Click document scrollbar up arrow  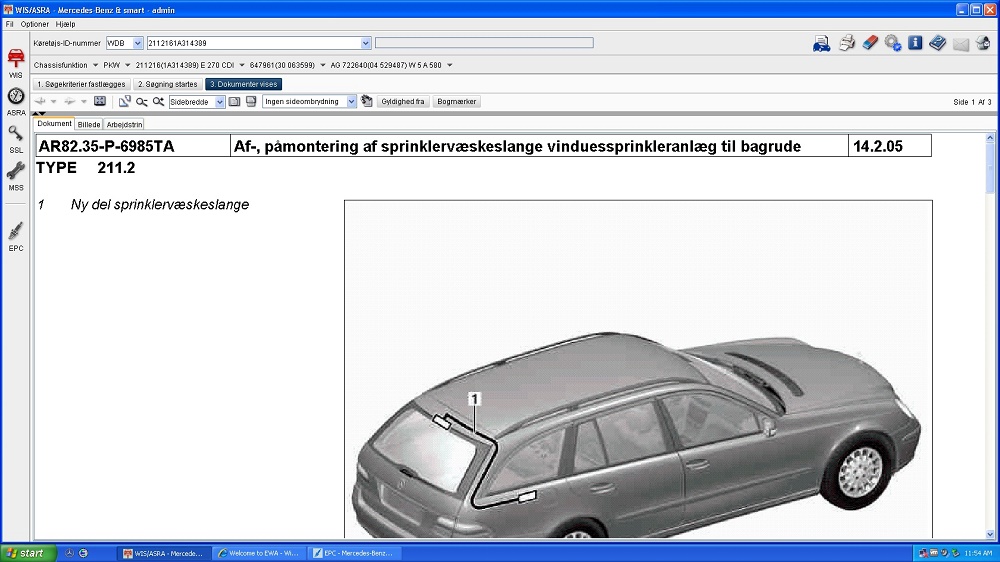(x=990, y=138)
